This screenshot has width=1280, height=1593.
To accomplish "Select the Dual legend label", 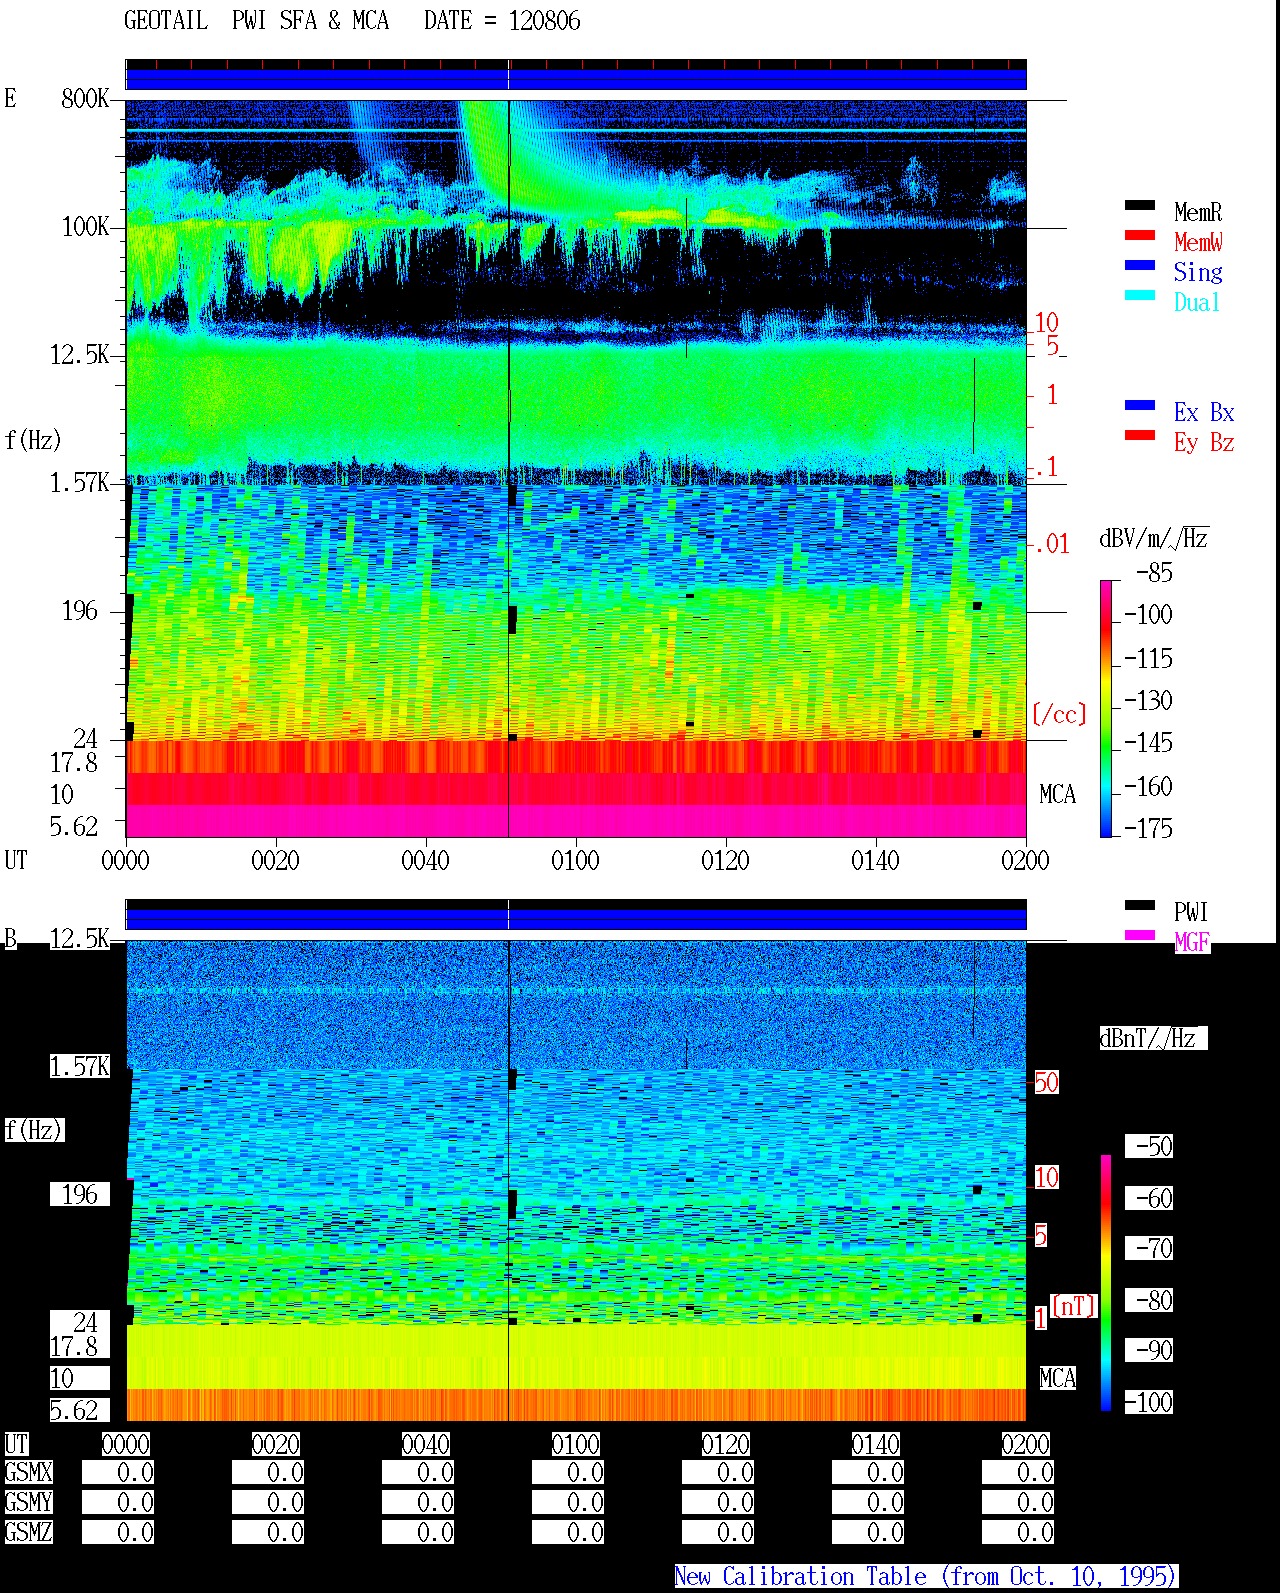I will pyautogui.click(x=1198, y=302).
